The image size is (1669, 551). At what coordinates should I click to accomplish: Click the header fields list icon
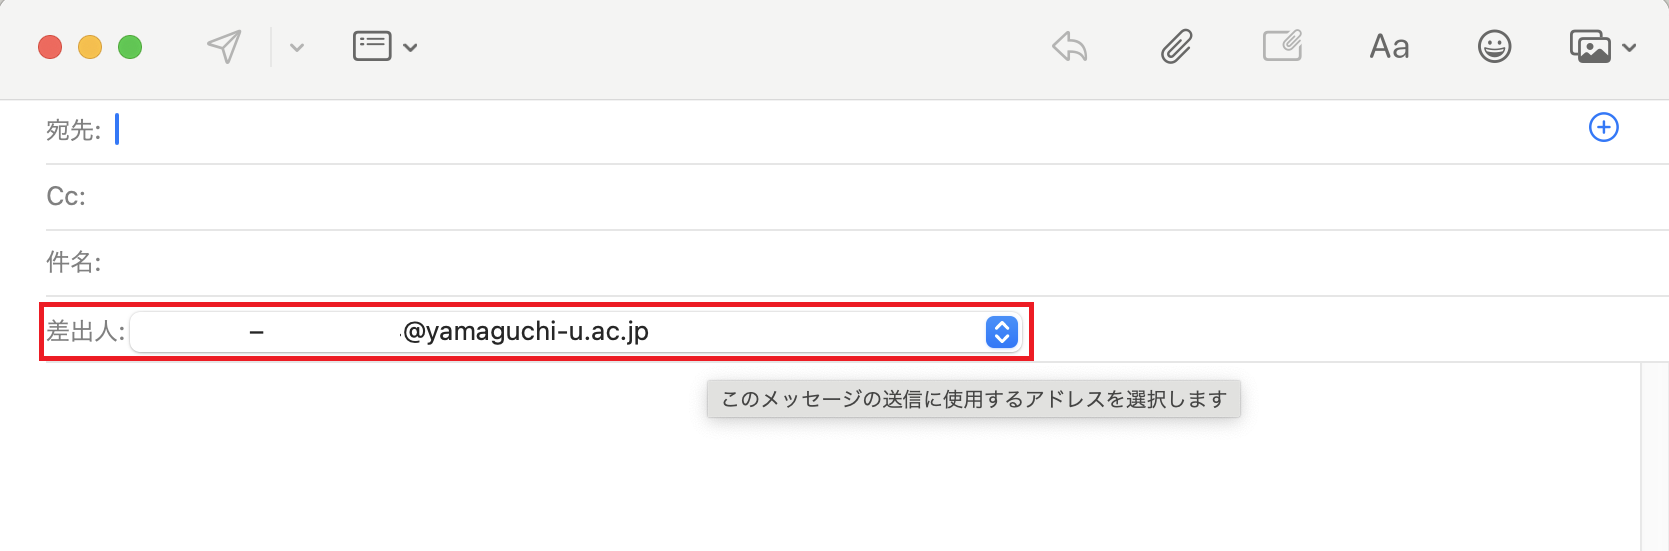click(x=372, y=46)
